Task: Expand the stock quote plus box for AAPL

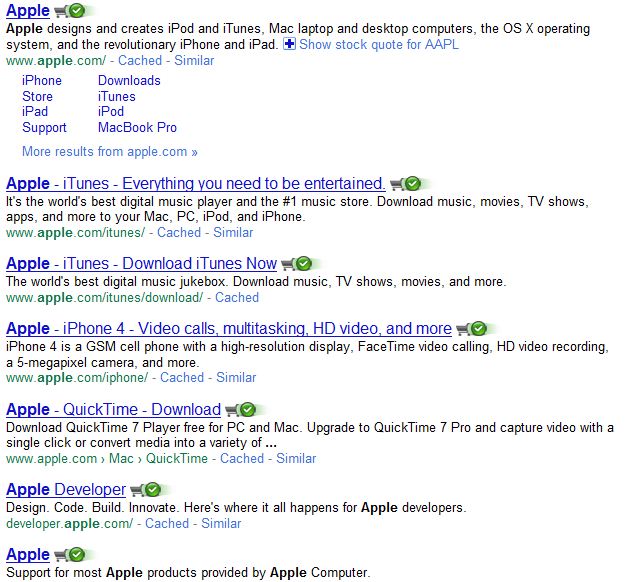Action: 289,44
